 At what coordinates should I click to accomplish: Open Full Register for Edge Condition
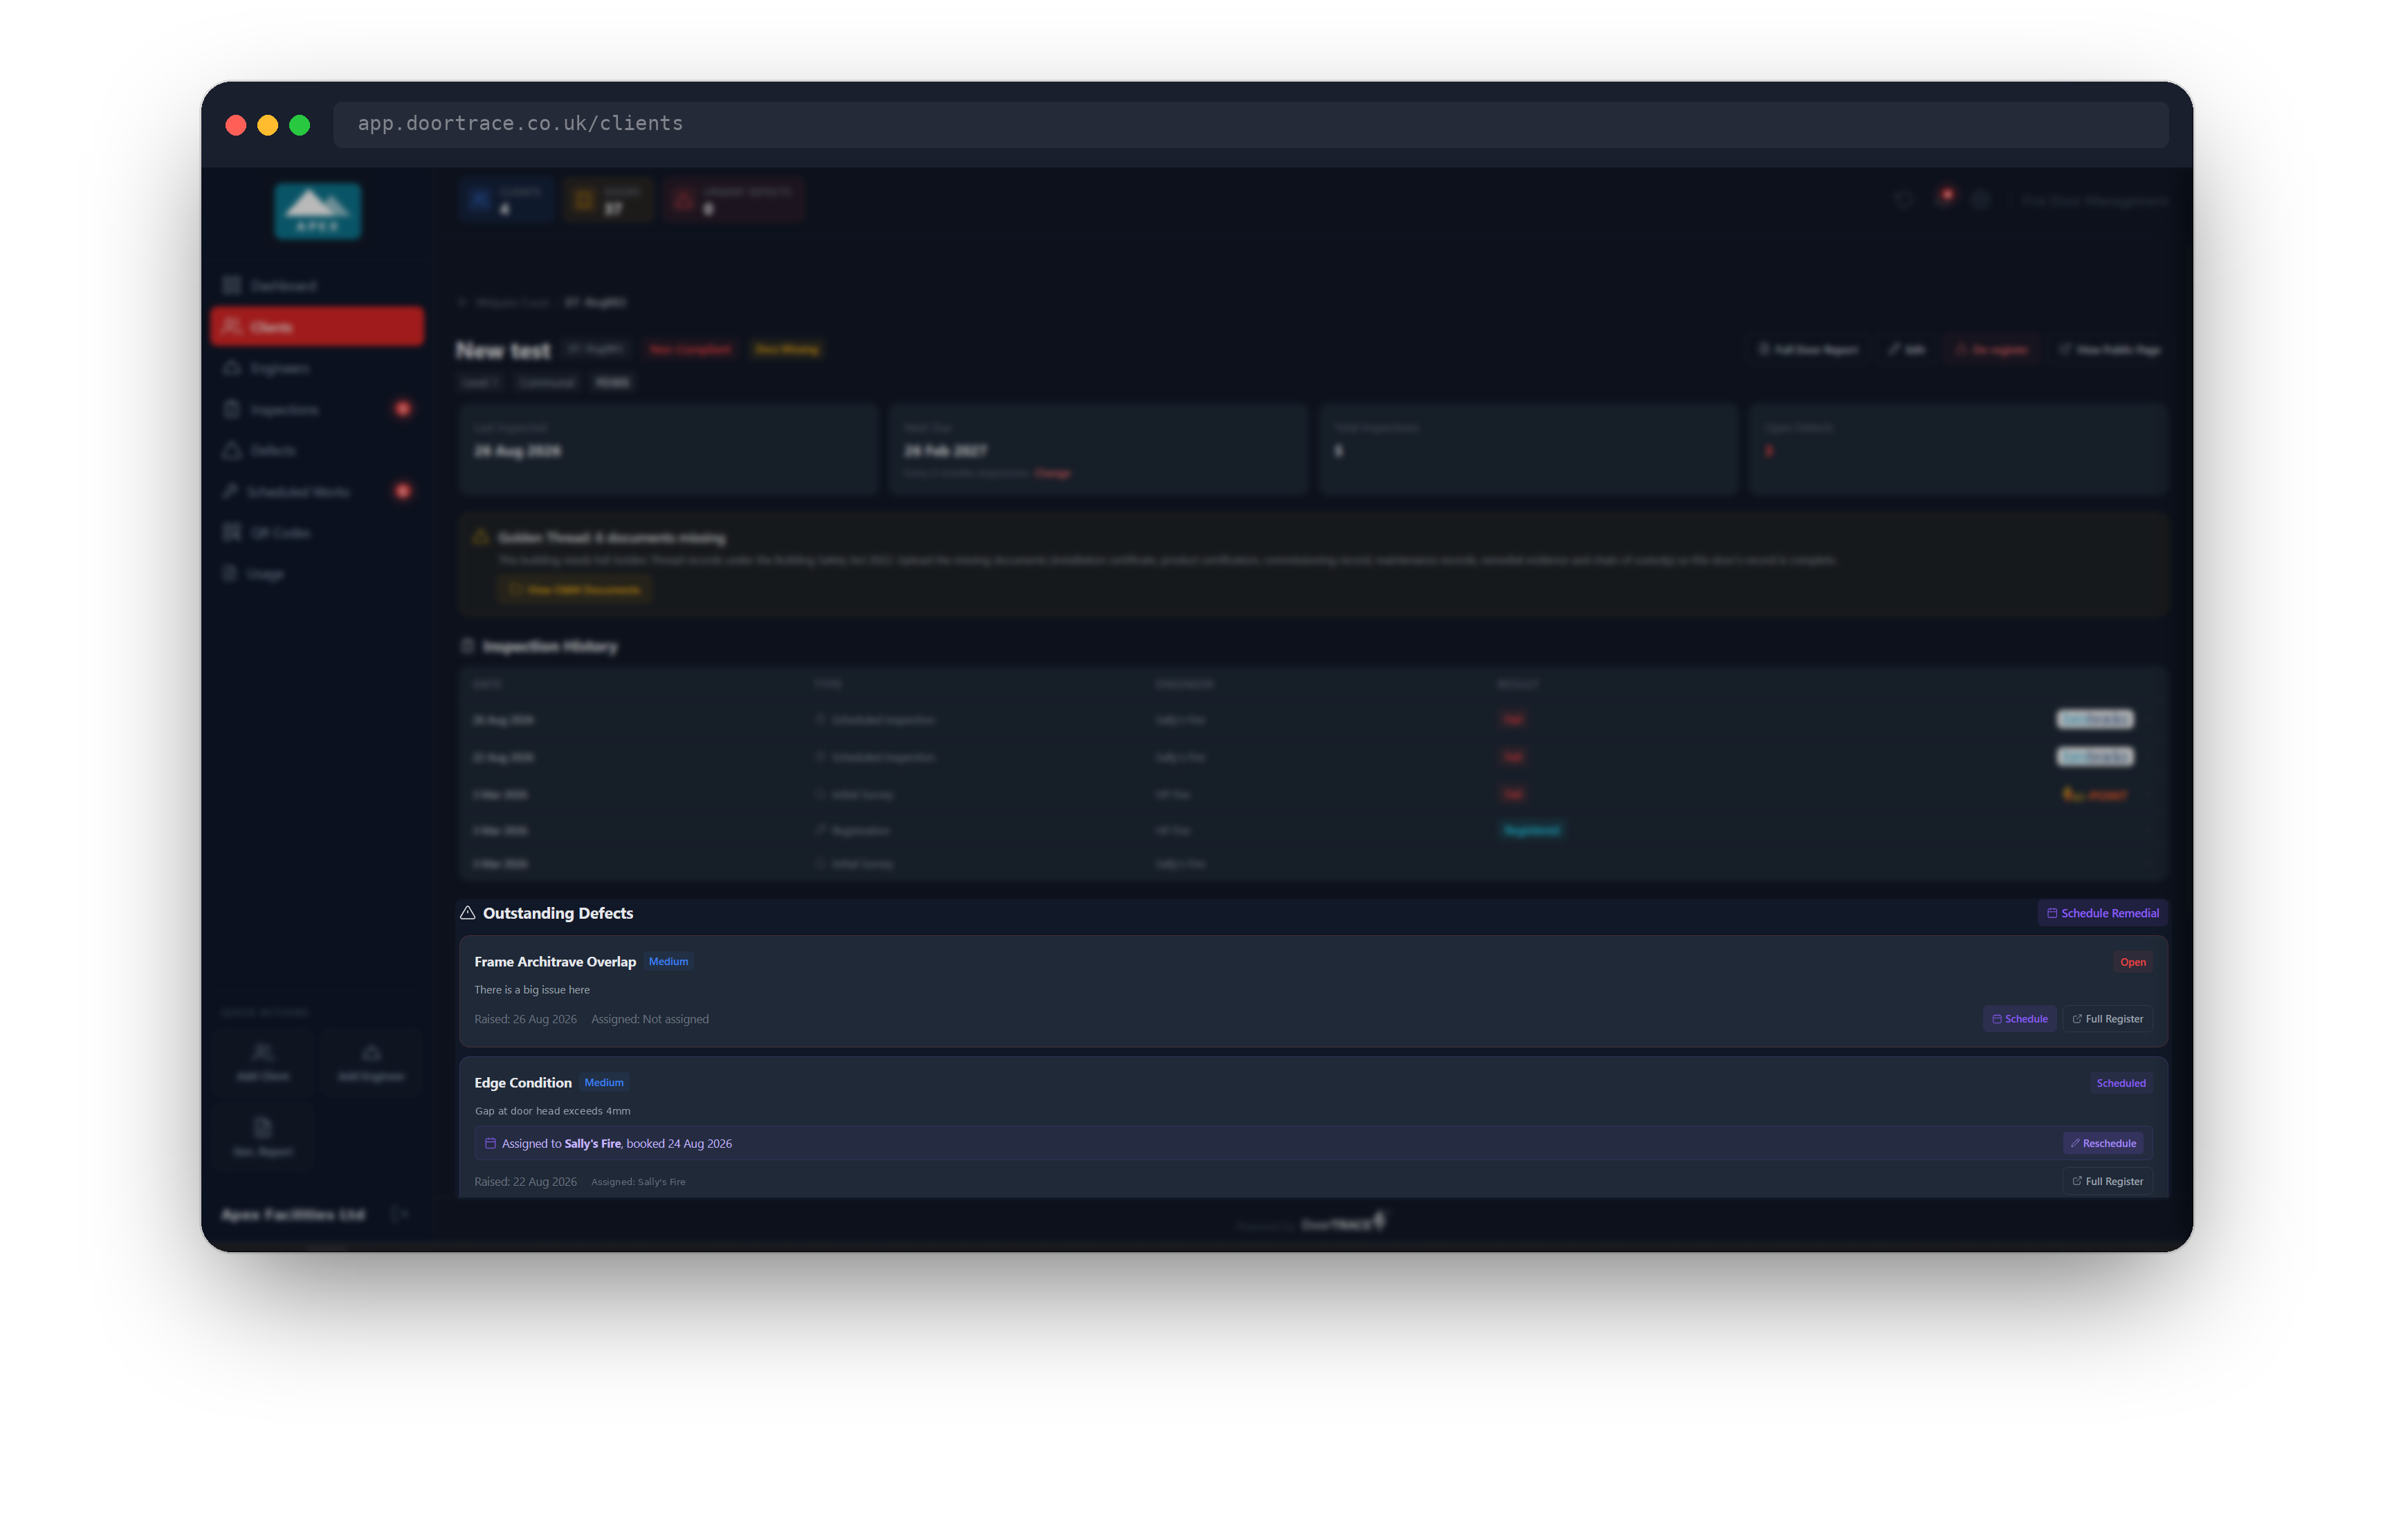[x=2107, y=1181]
